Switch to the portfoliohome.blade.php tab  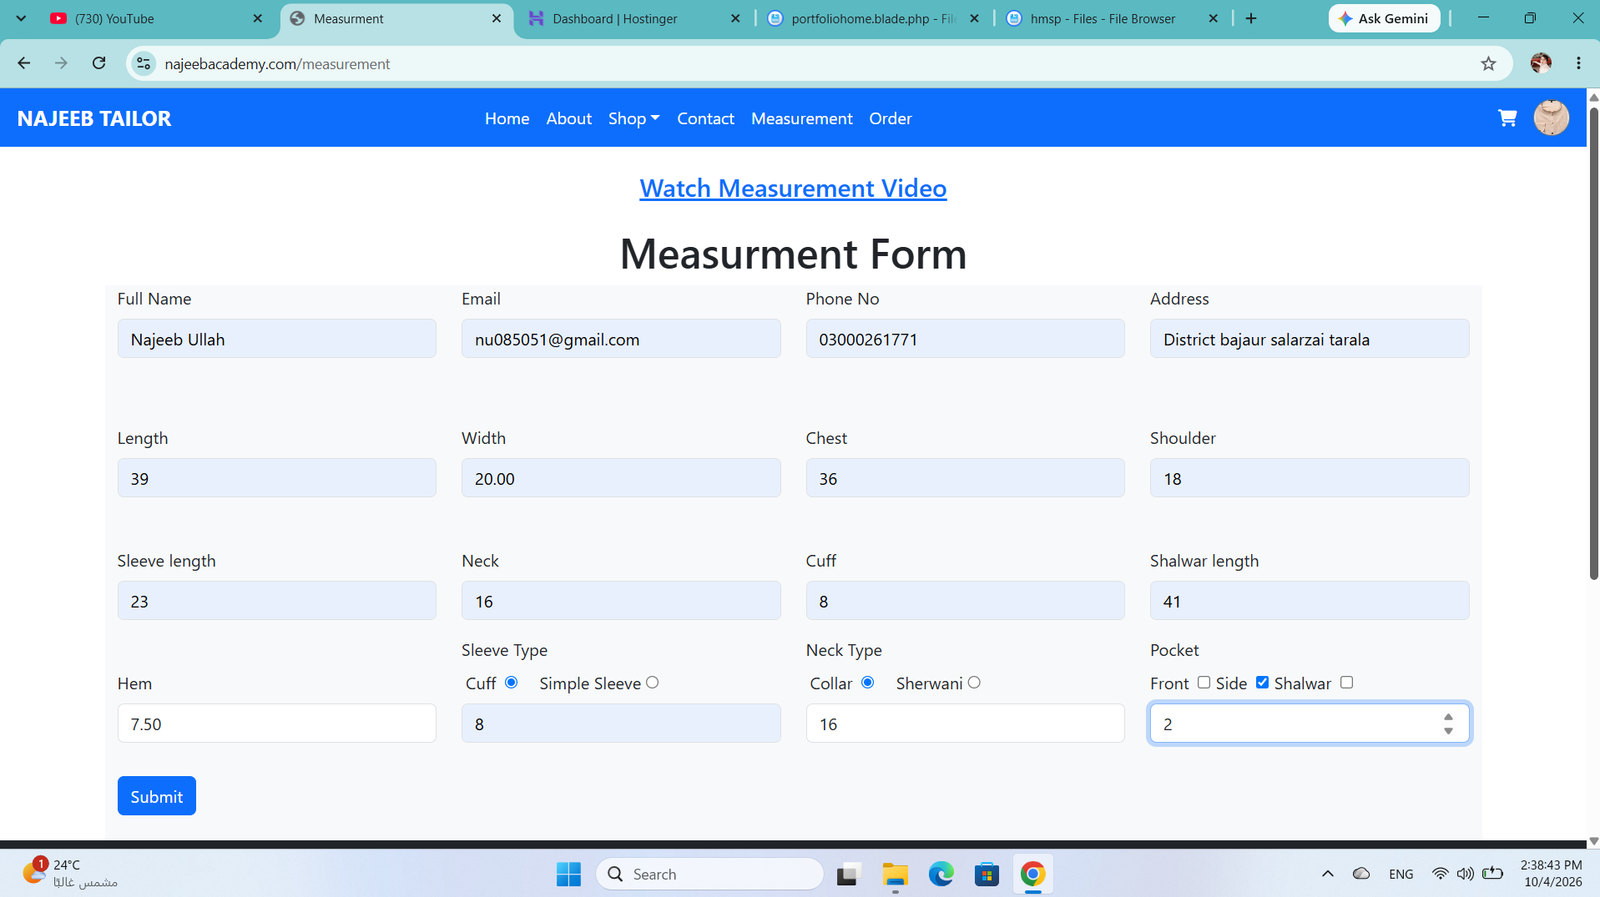point(873,19)
